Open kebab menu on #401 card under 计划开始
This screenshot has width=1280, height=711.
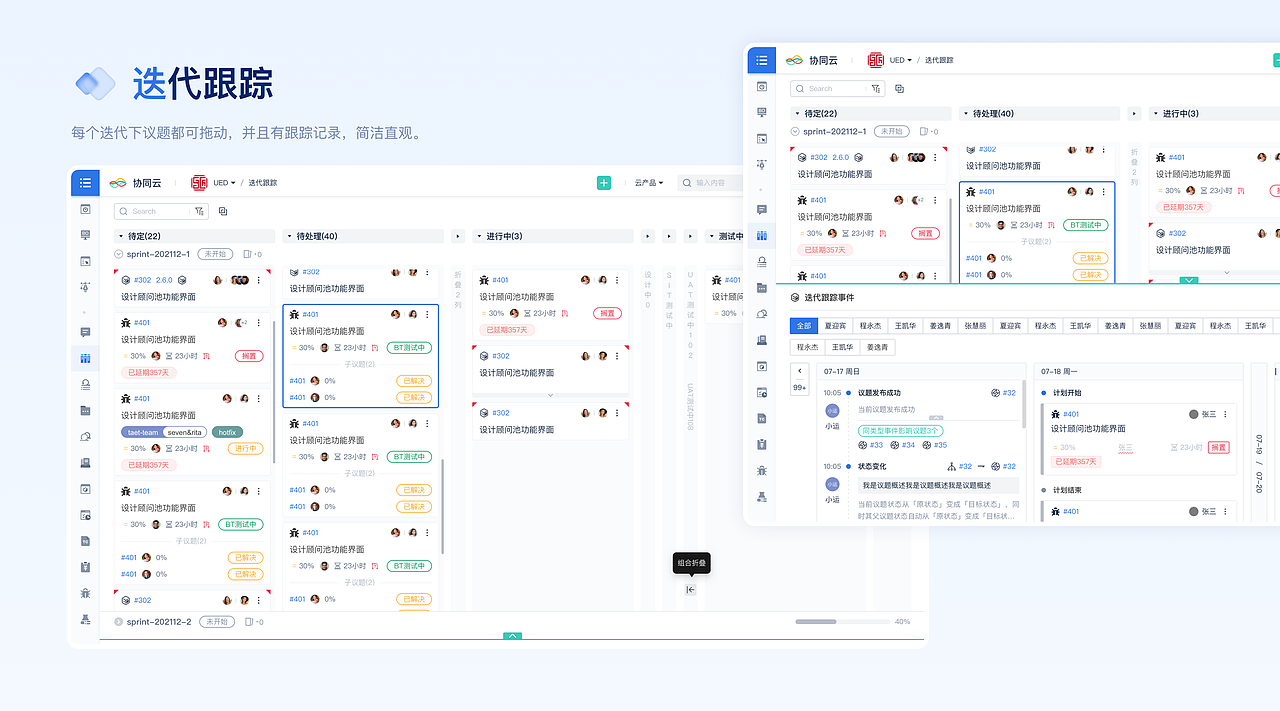1225,414
